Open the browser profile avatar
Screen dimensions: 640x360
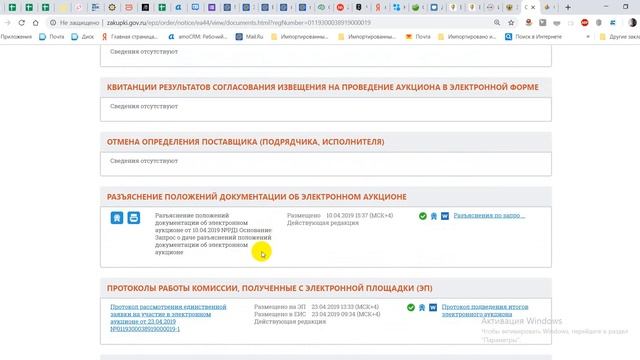pos(632,23)
